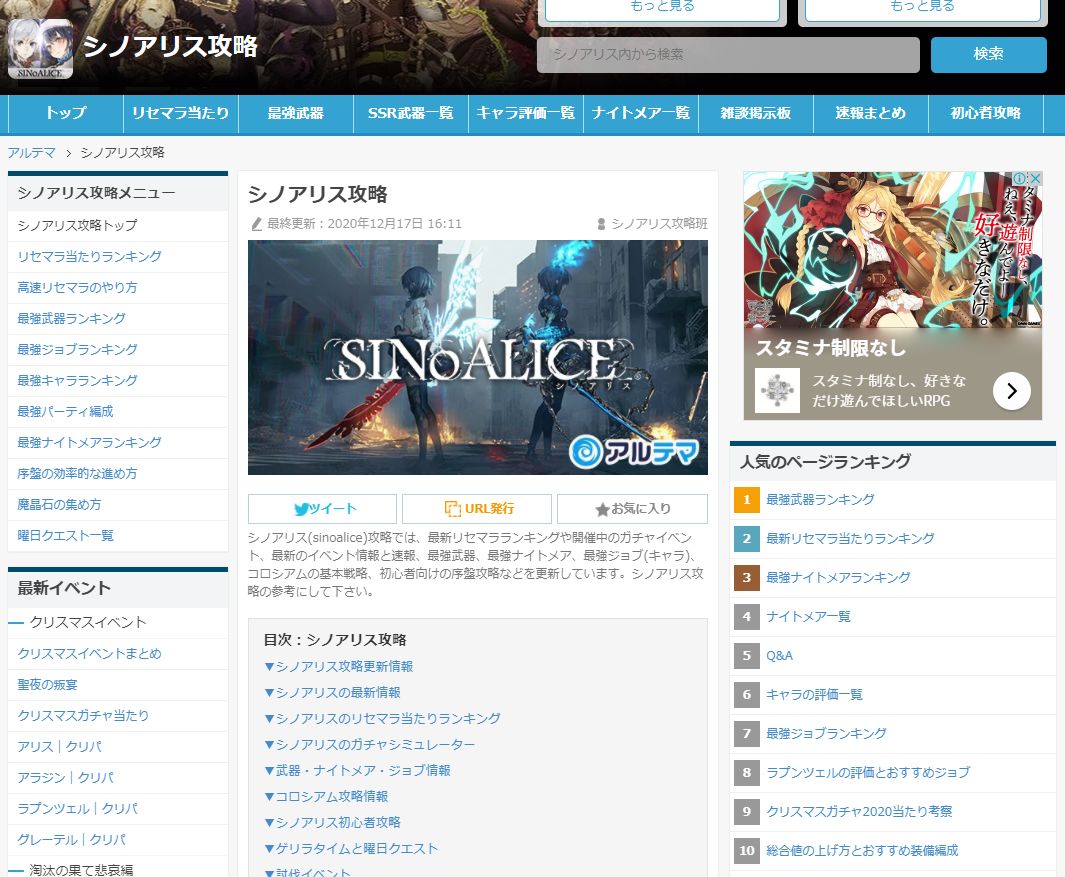Screen dimensions: 1065x877
Task: Close the advertisement with X icon
Action: [1034, 178]
